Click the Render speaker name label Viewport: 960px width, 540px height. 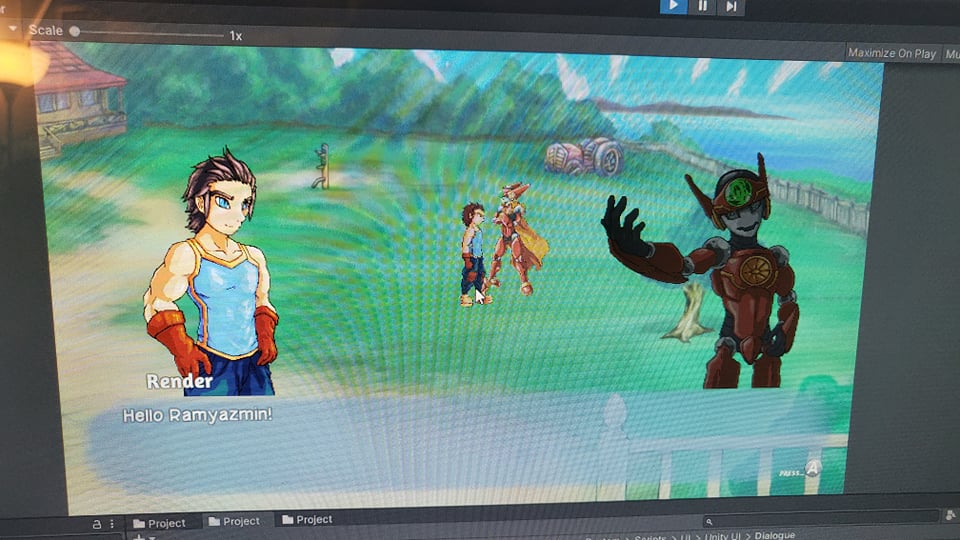(179, 381)
